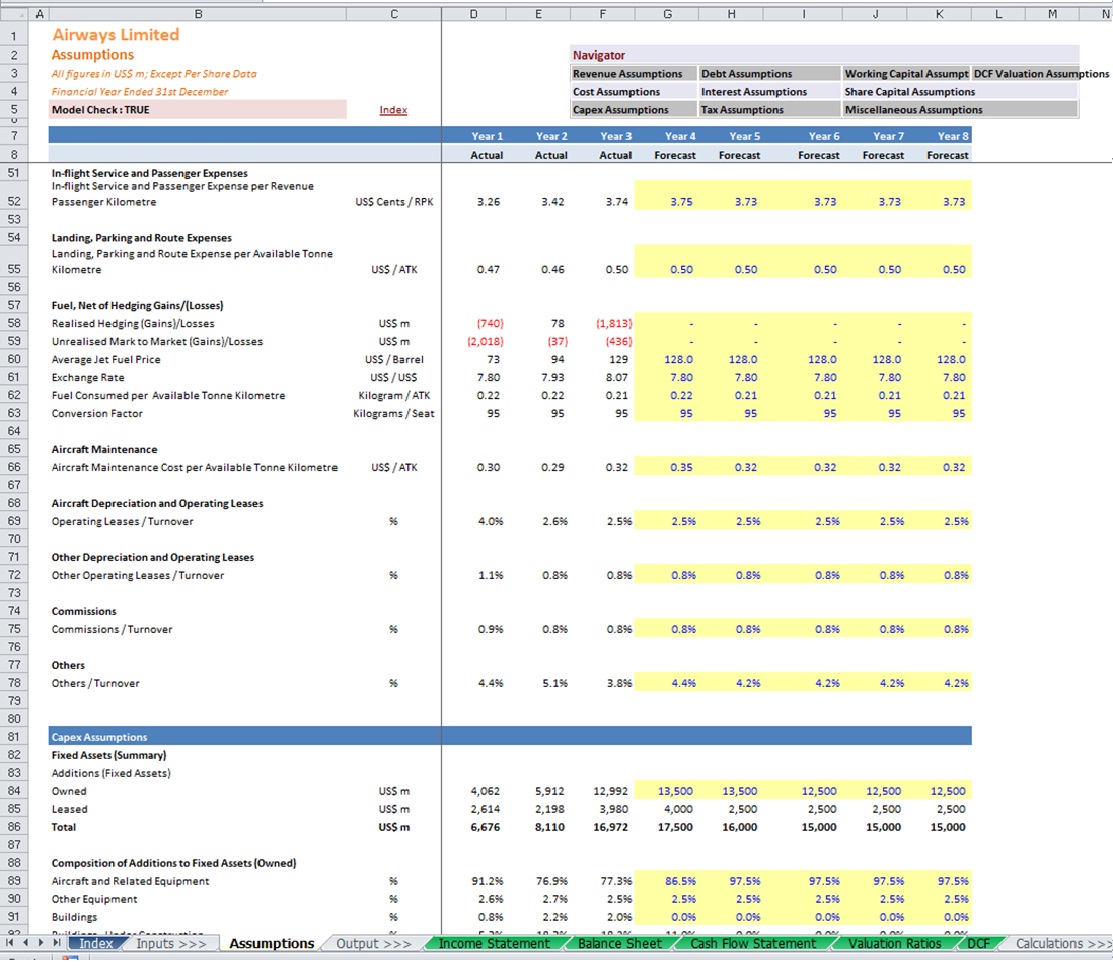The image size is (1113, 969).
Task: Jump to last sheet with navigation arrow
Action: (56, 943)
